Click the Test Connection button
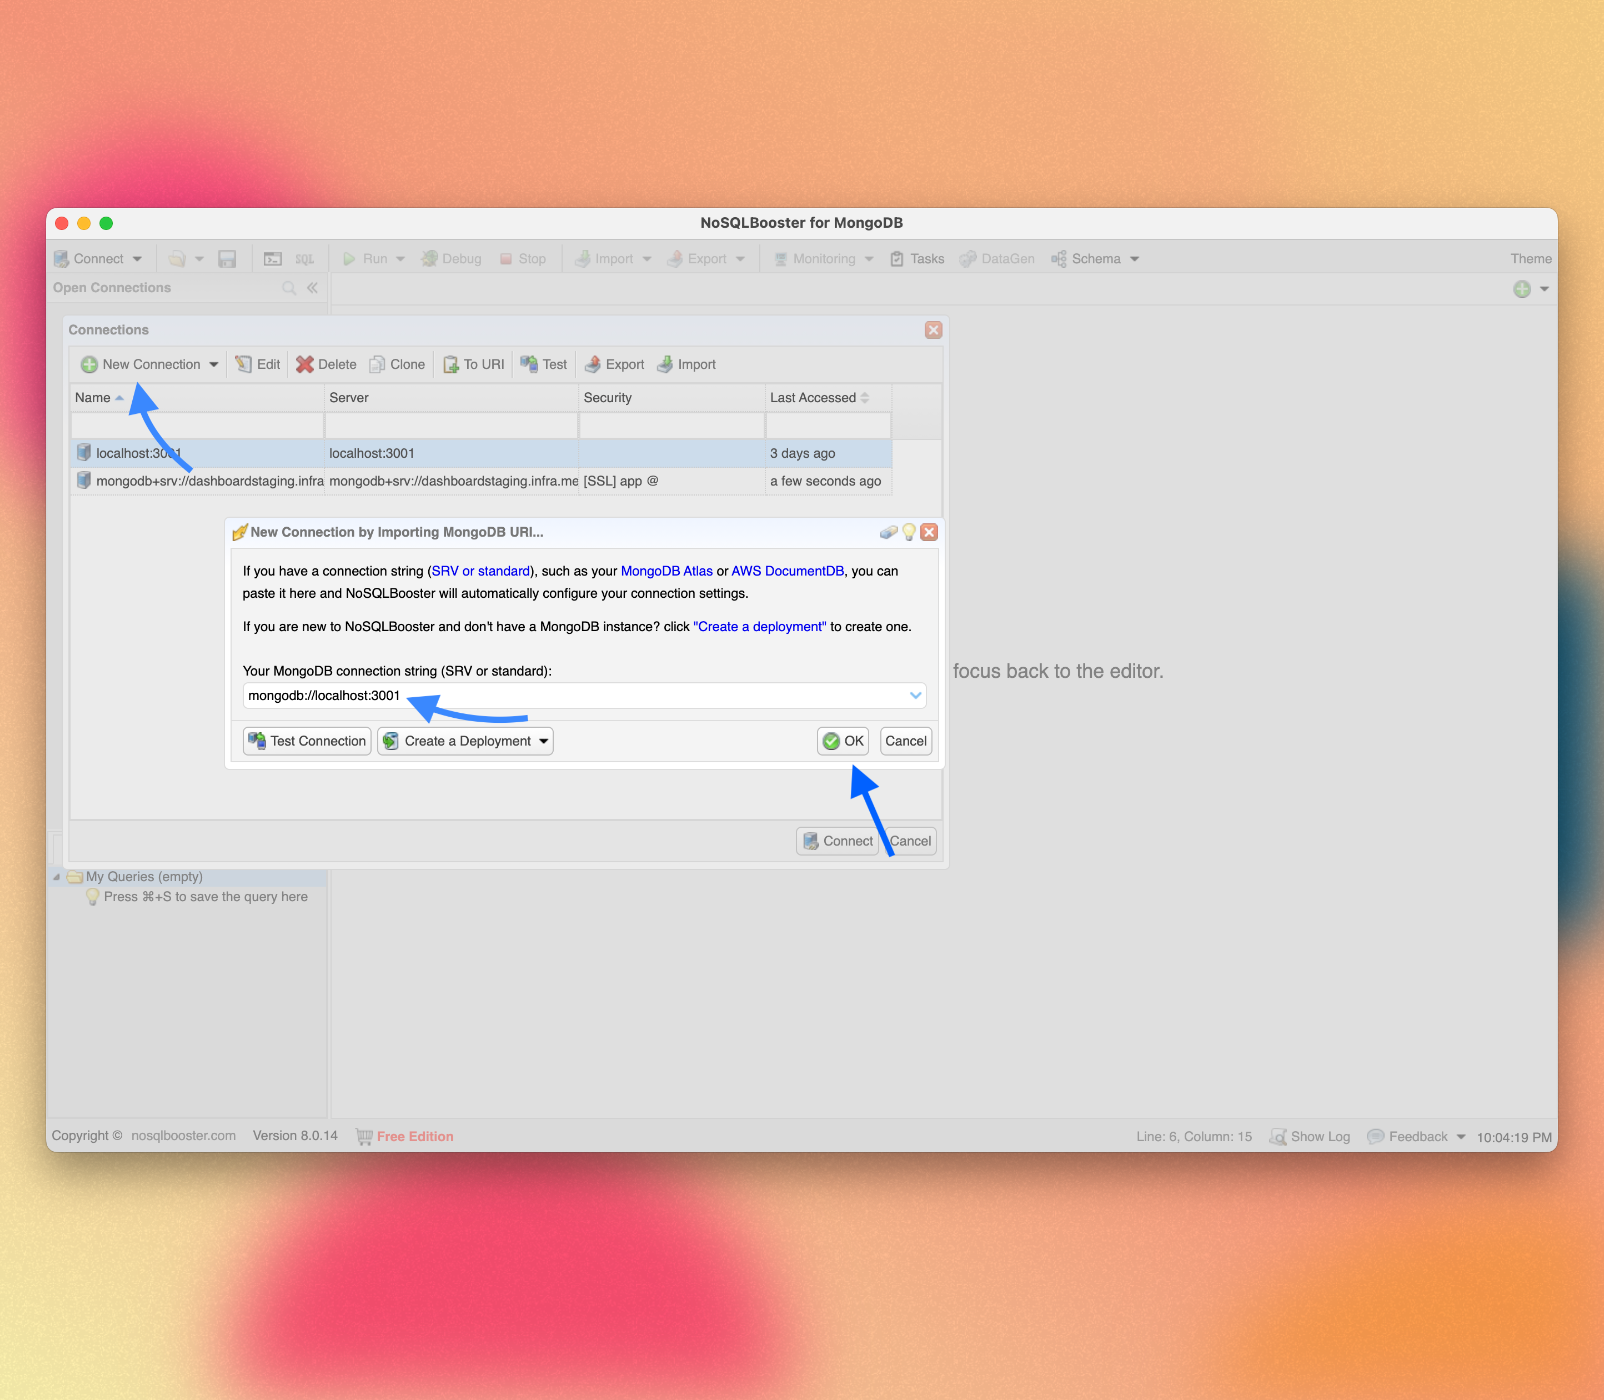1604x1400 pixels. coord(307,741)
